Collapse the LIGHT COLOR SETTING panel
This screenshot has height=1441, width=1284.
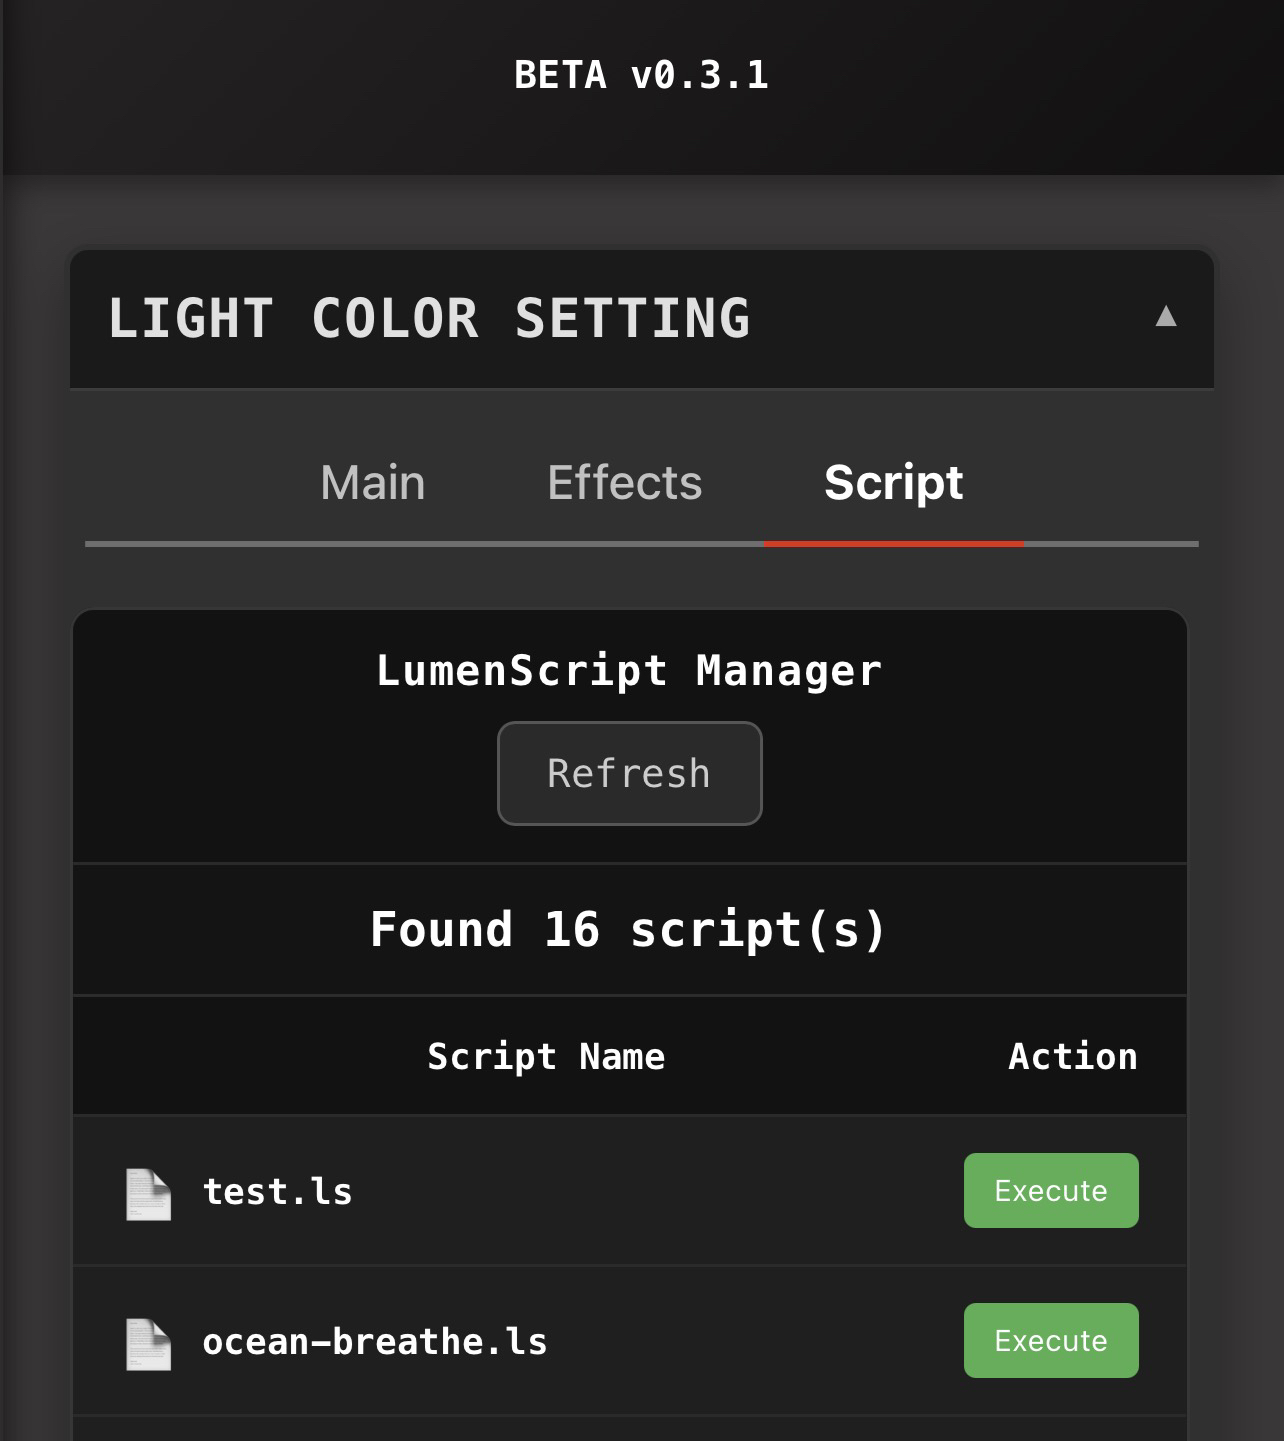pos(1166,319)
